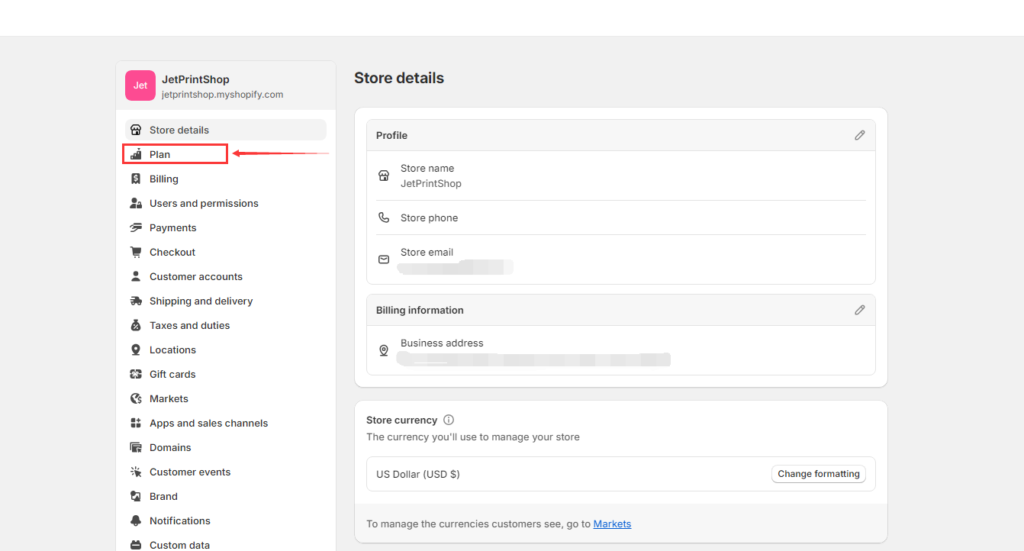Edit Billing information using the pencil icon
Screen dimensions: 1024x551
[859, 310]
